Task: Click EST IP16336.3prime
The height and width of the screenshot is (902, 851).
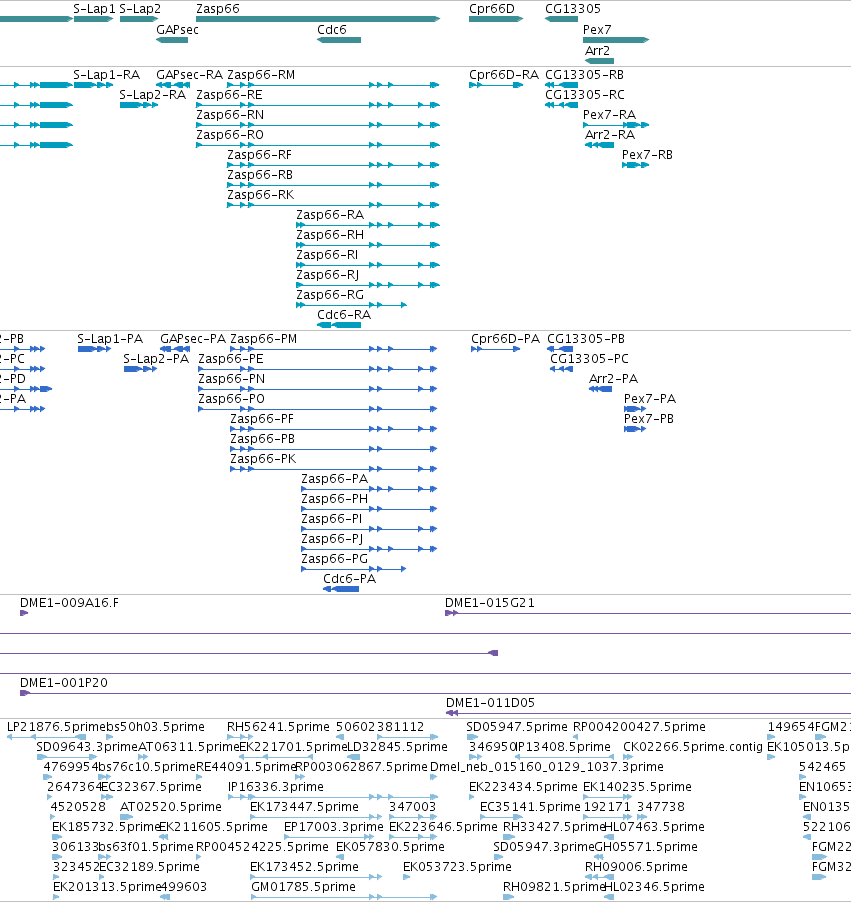Action: click(276, 787)
